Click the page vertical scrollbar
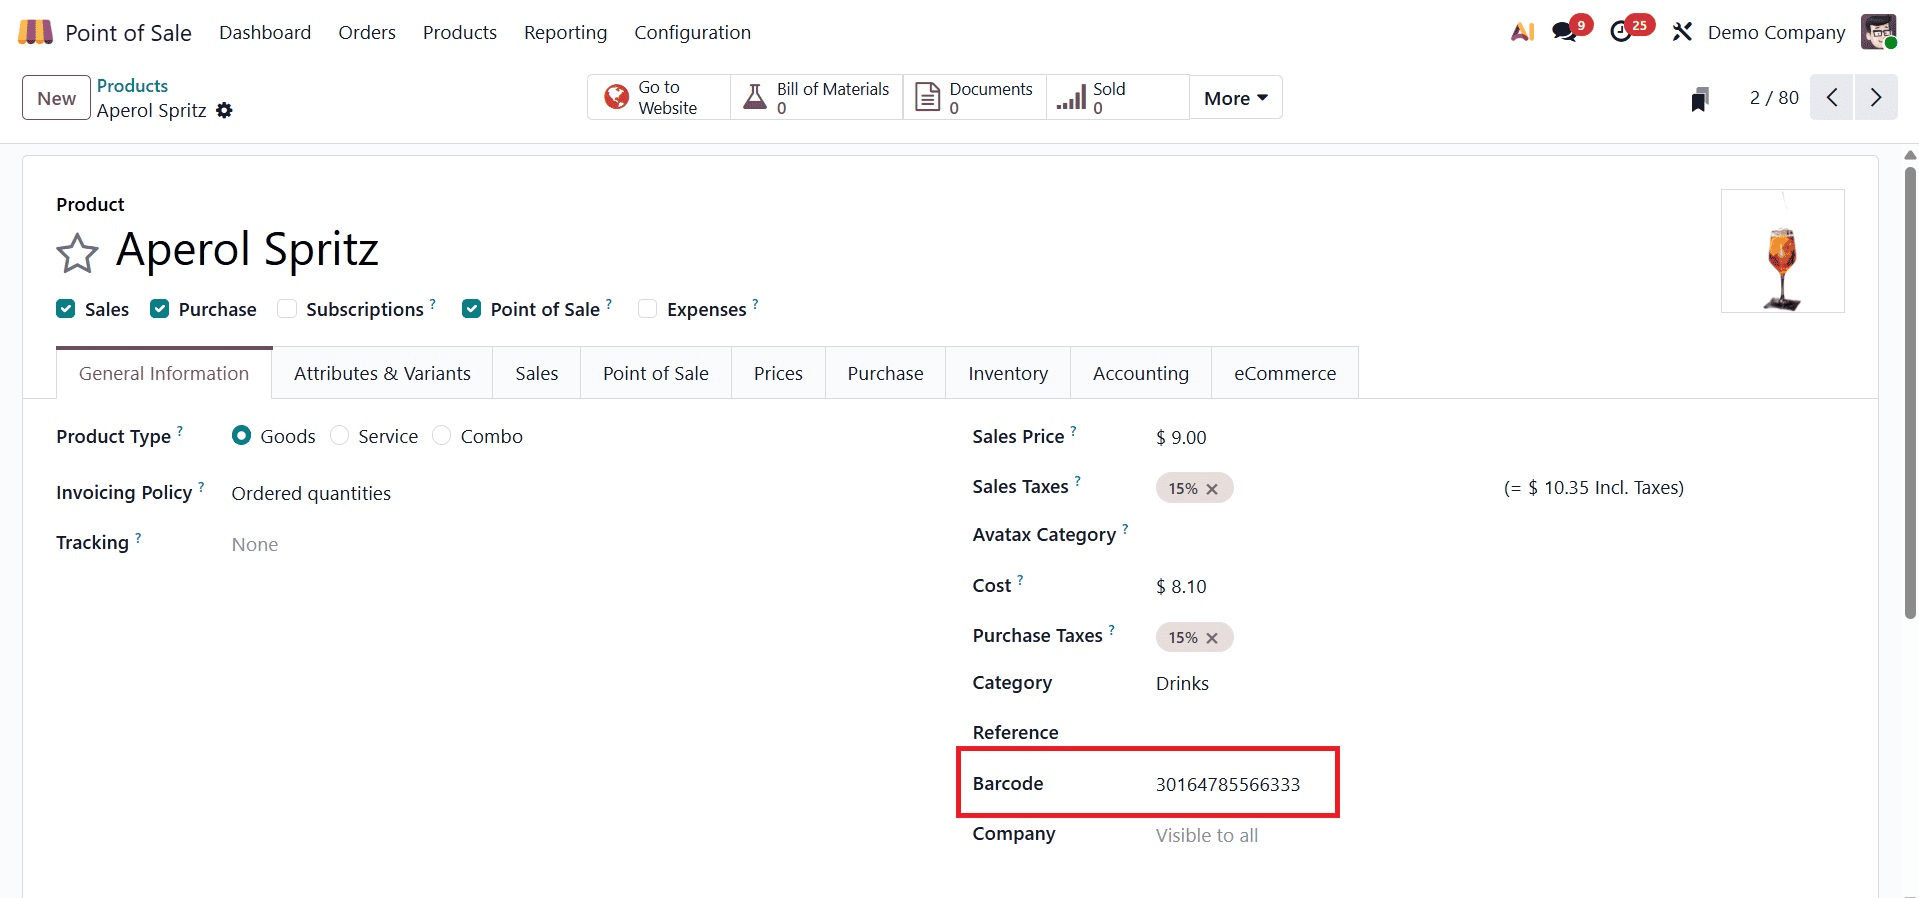This screenshot has height=898, width=1919. click(x=1910, y=393)
